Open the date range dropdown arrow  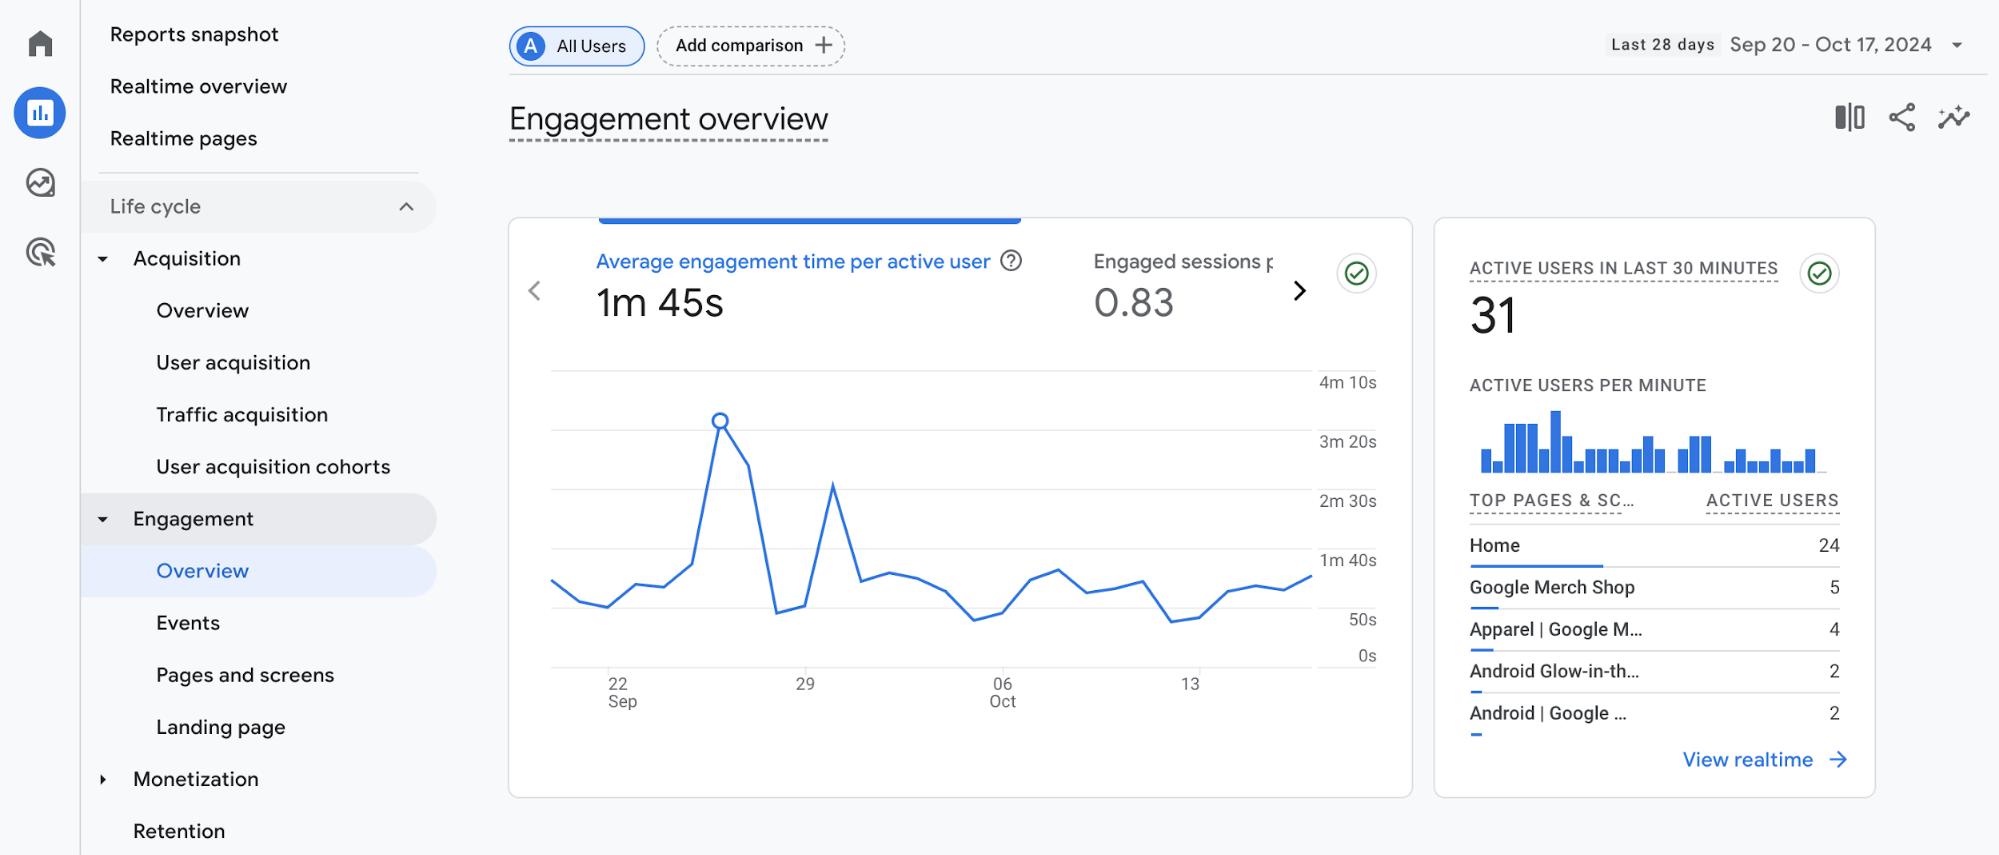pyautogui.click(x=1957, y=45)
